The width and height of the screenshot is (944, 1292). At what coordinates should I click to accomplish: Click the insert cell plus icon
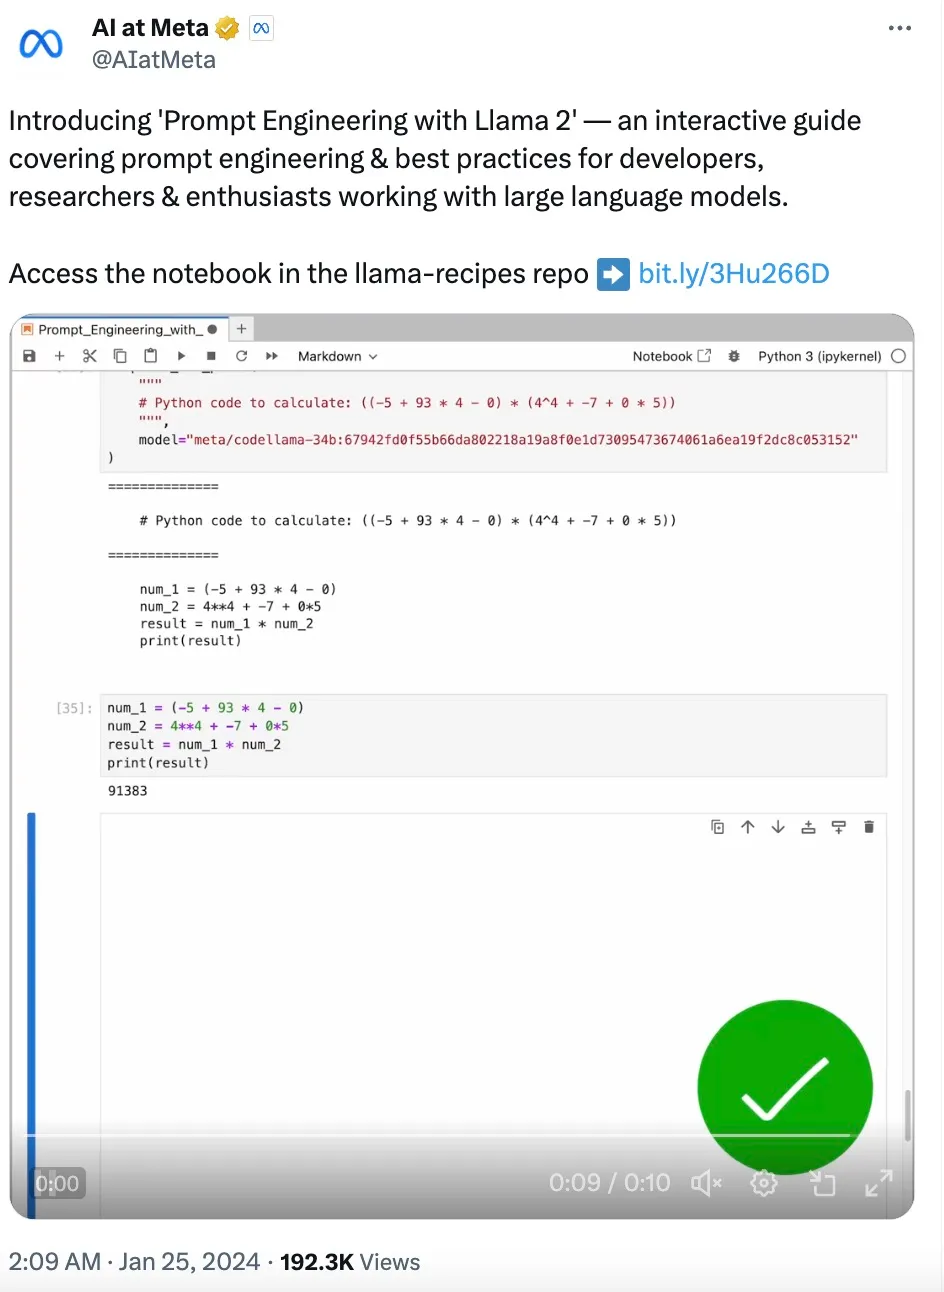click(59, 356)
